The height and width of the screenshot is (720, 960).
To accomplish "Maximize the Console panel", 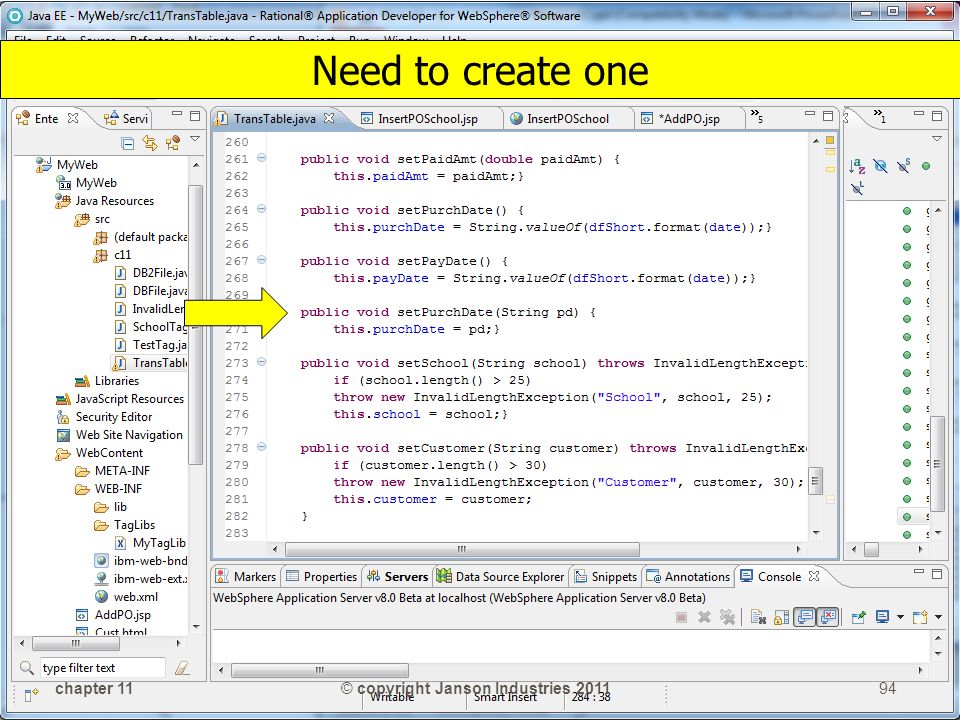I will click(937, 574).
